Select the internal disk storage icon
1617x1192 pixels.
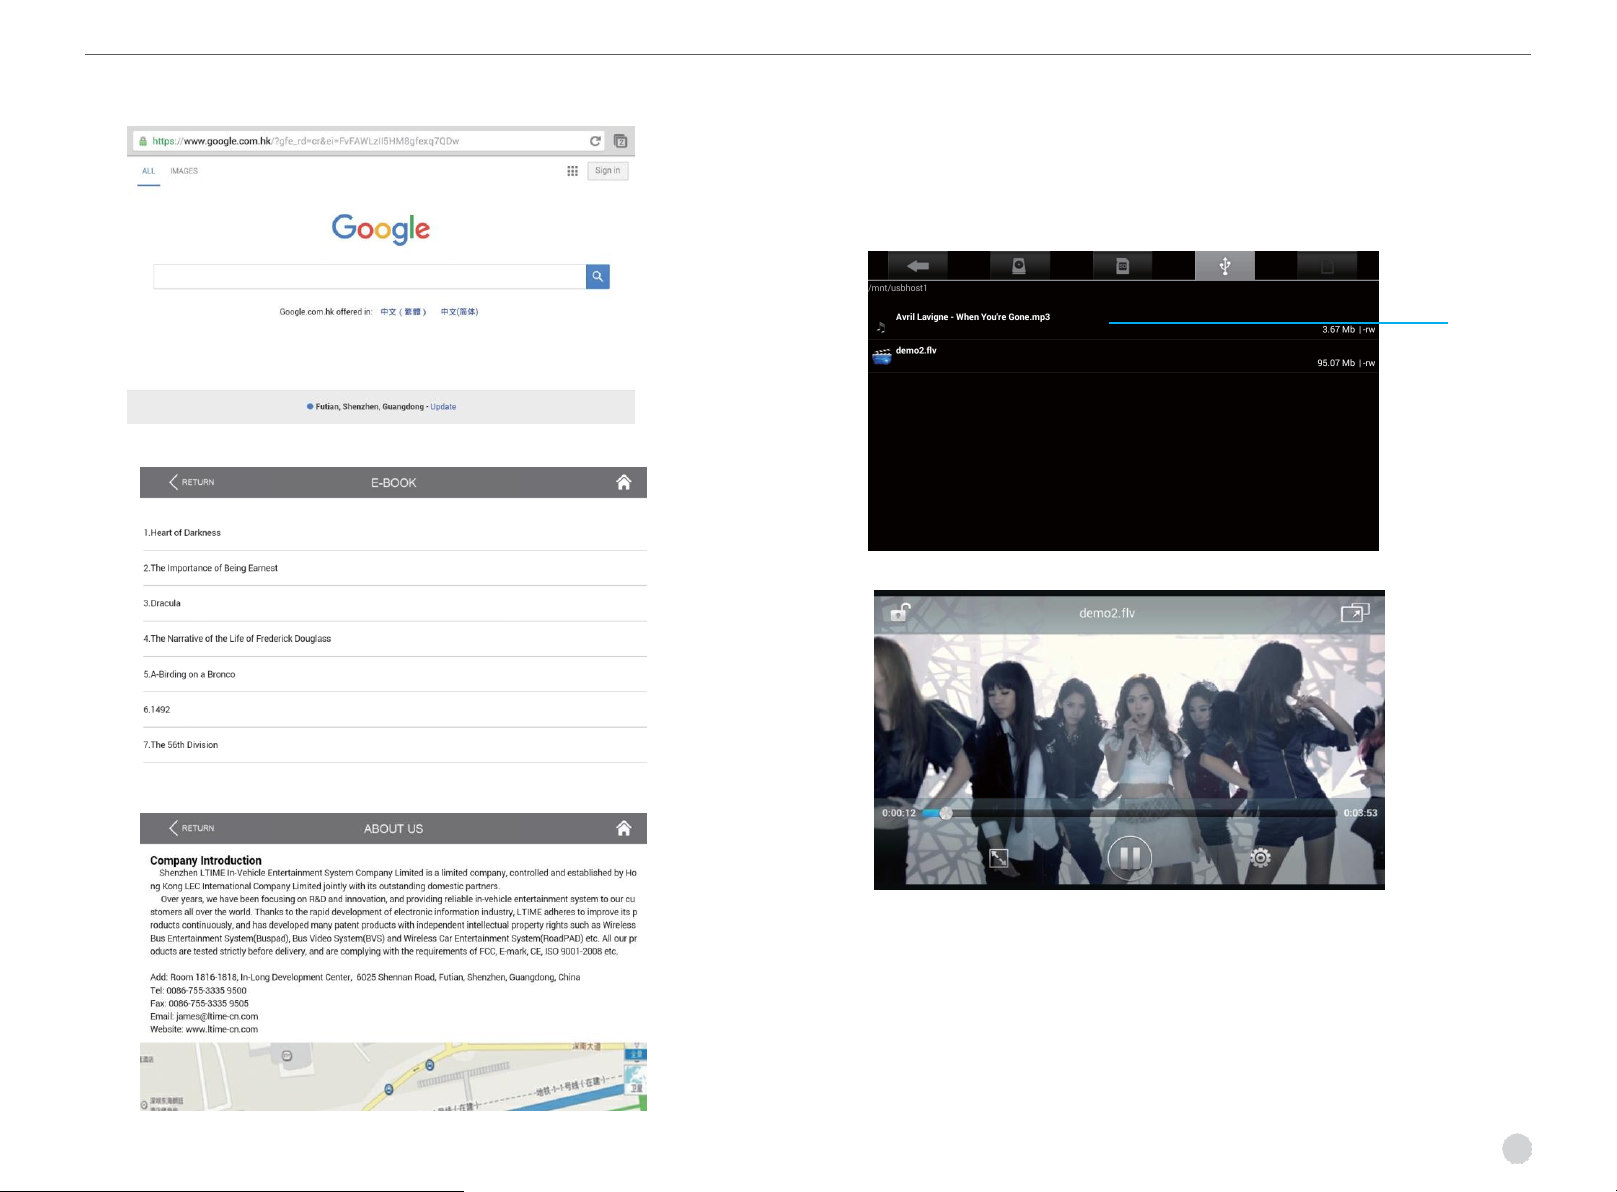pyautogui.click(x=1020, y=266)
